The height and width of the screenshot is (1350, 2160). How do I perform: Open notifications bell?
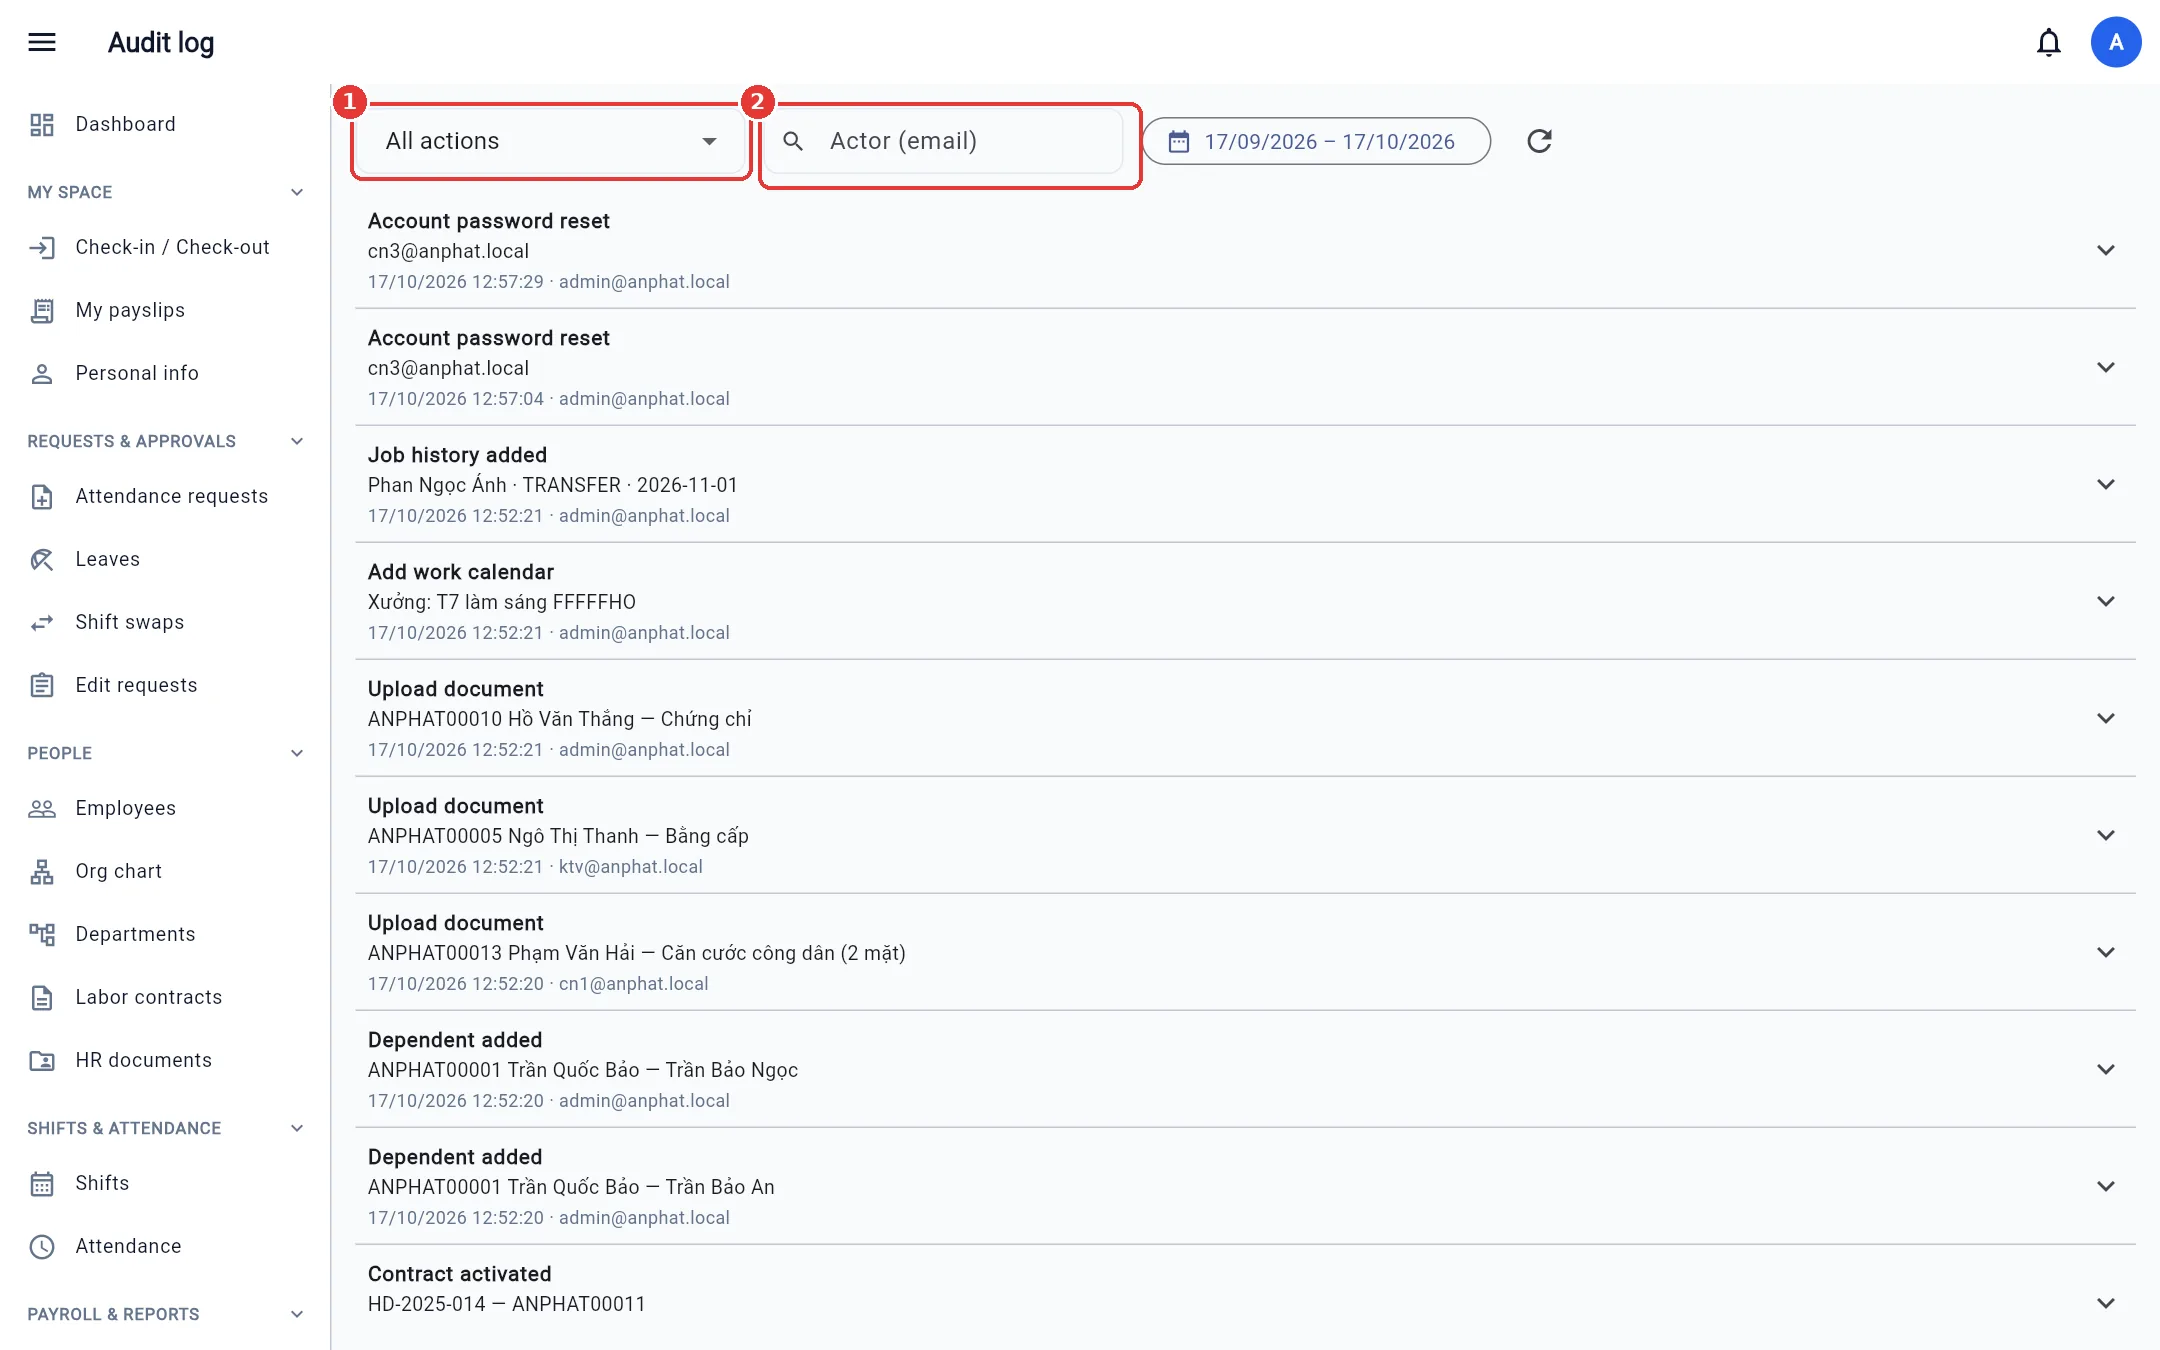(x=2049, y=42)
